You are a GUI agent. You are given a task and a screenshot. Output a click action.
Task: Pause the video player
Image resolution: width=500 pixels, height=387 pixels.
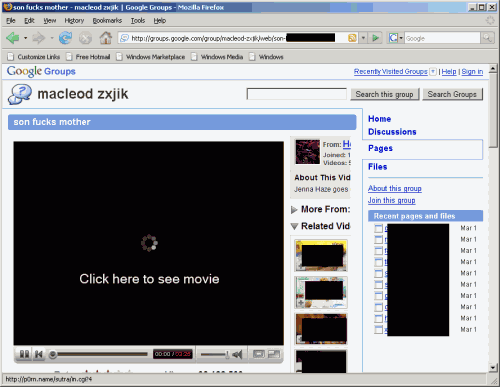coord(24,354)
